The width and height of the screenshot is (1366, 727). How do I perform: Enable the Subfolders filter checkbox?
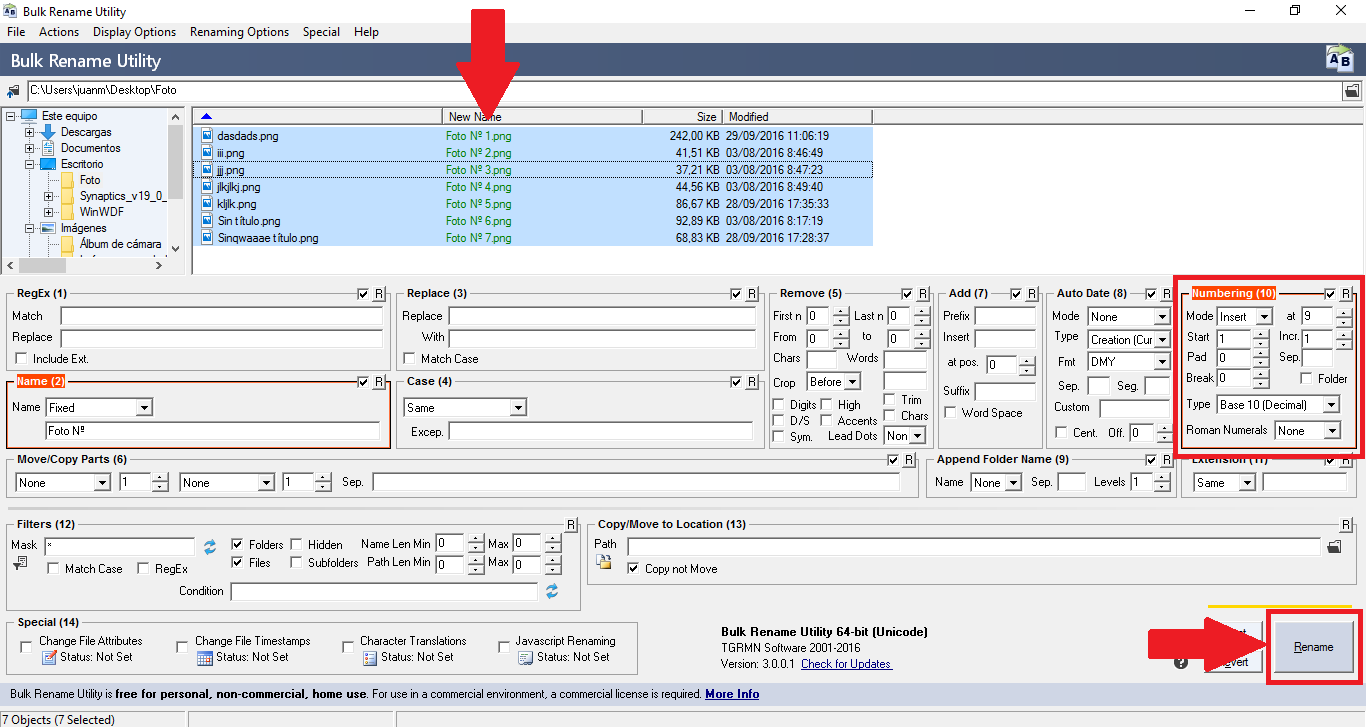pyautogui.click(x=297, y=563)
